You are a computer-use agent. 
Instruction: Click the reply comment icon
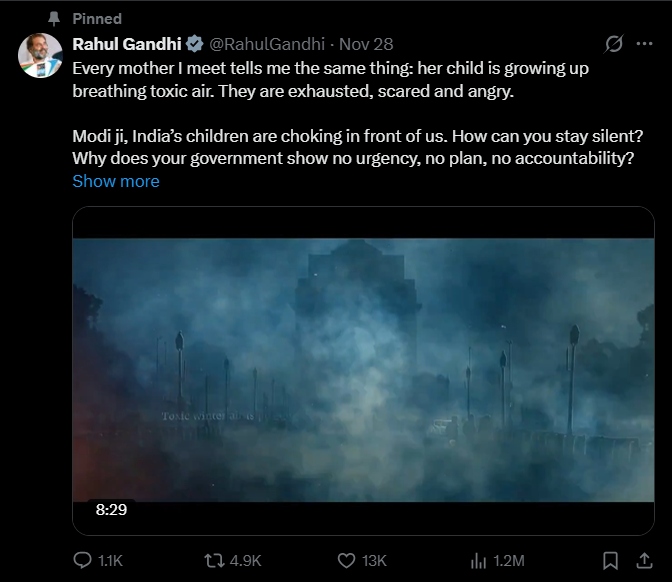[x=84, y=561]
